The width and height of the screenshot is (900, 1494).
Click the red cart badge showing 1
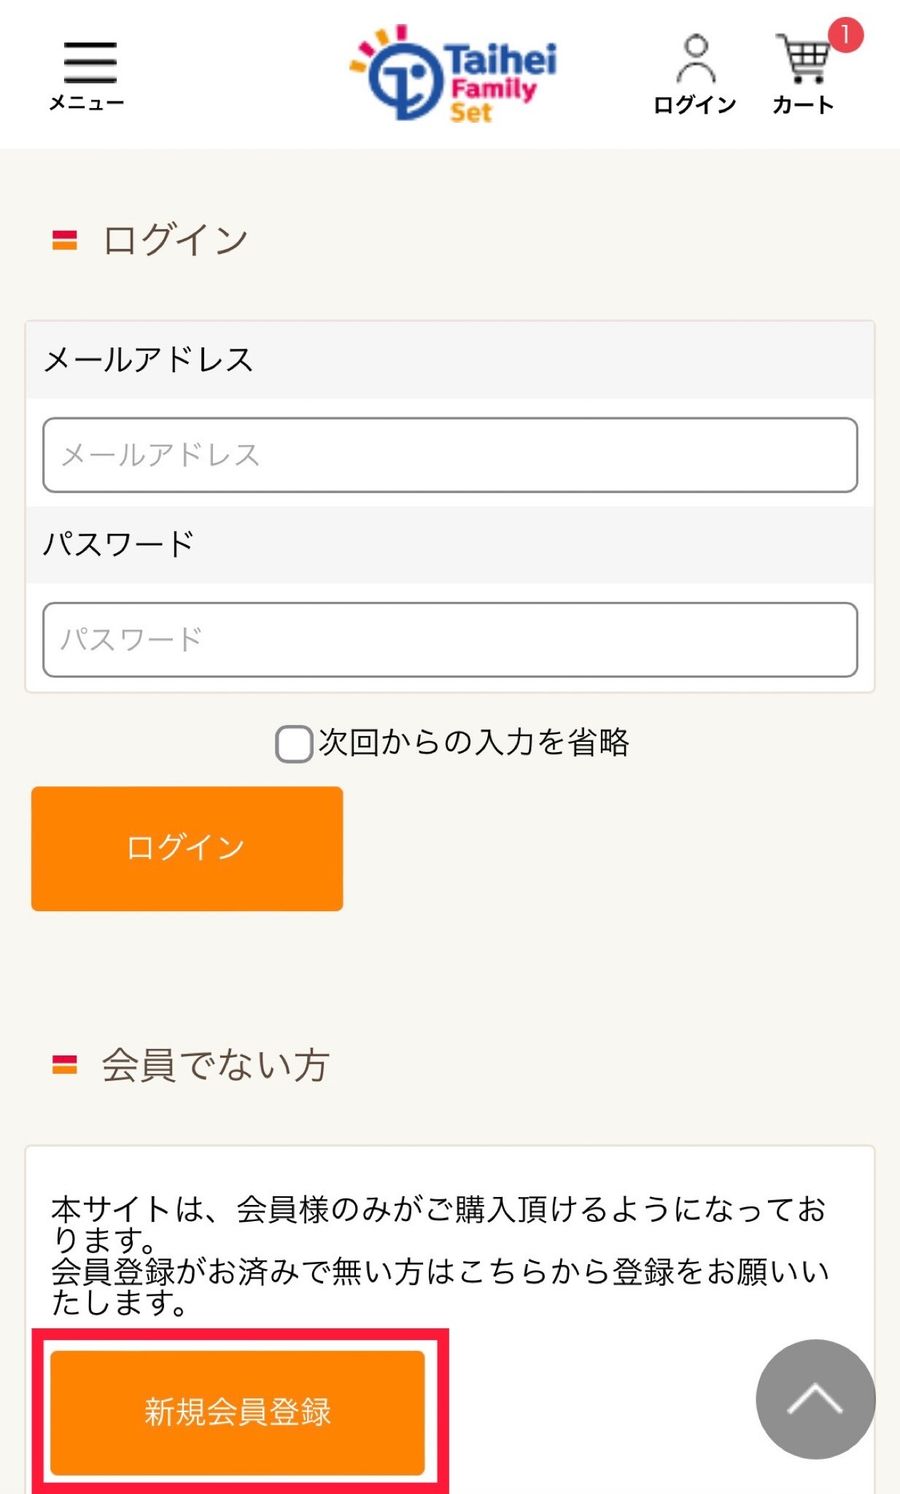pos(845,36)
